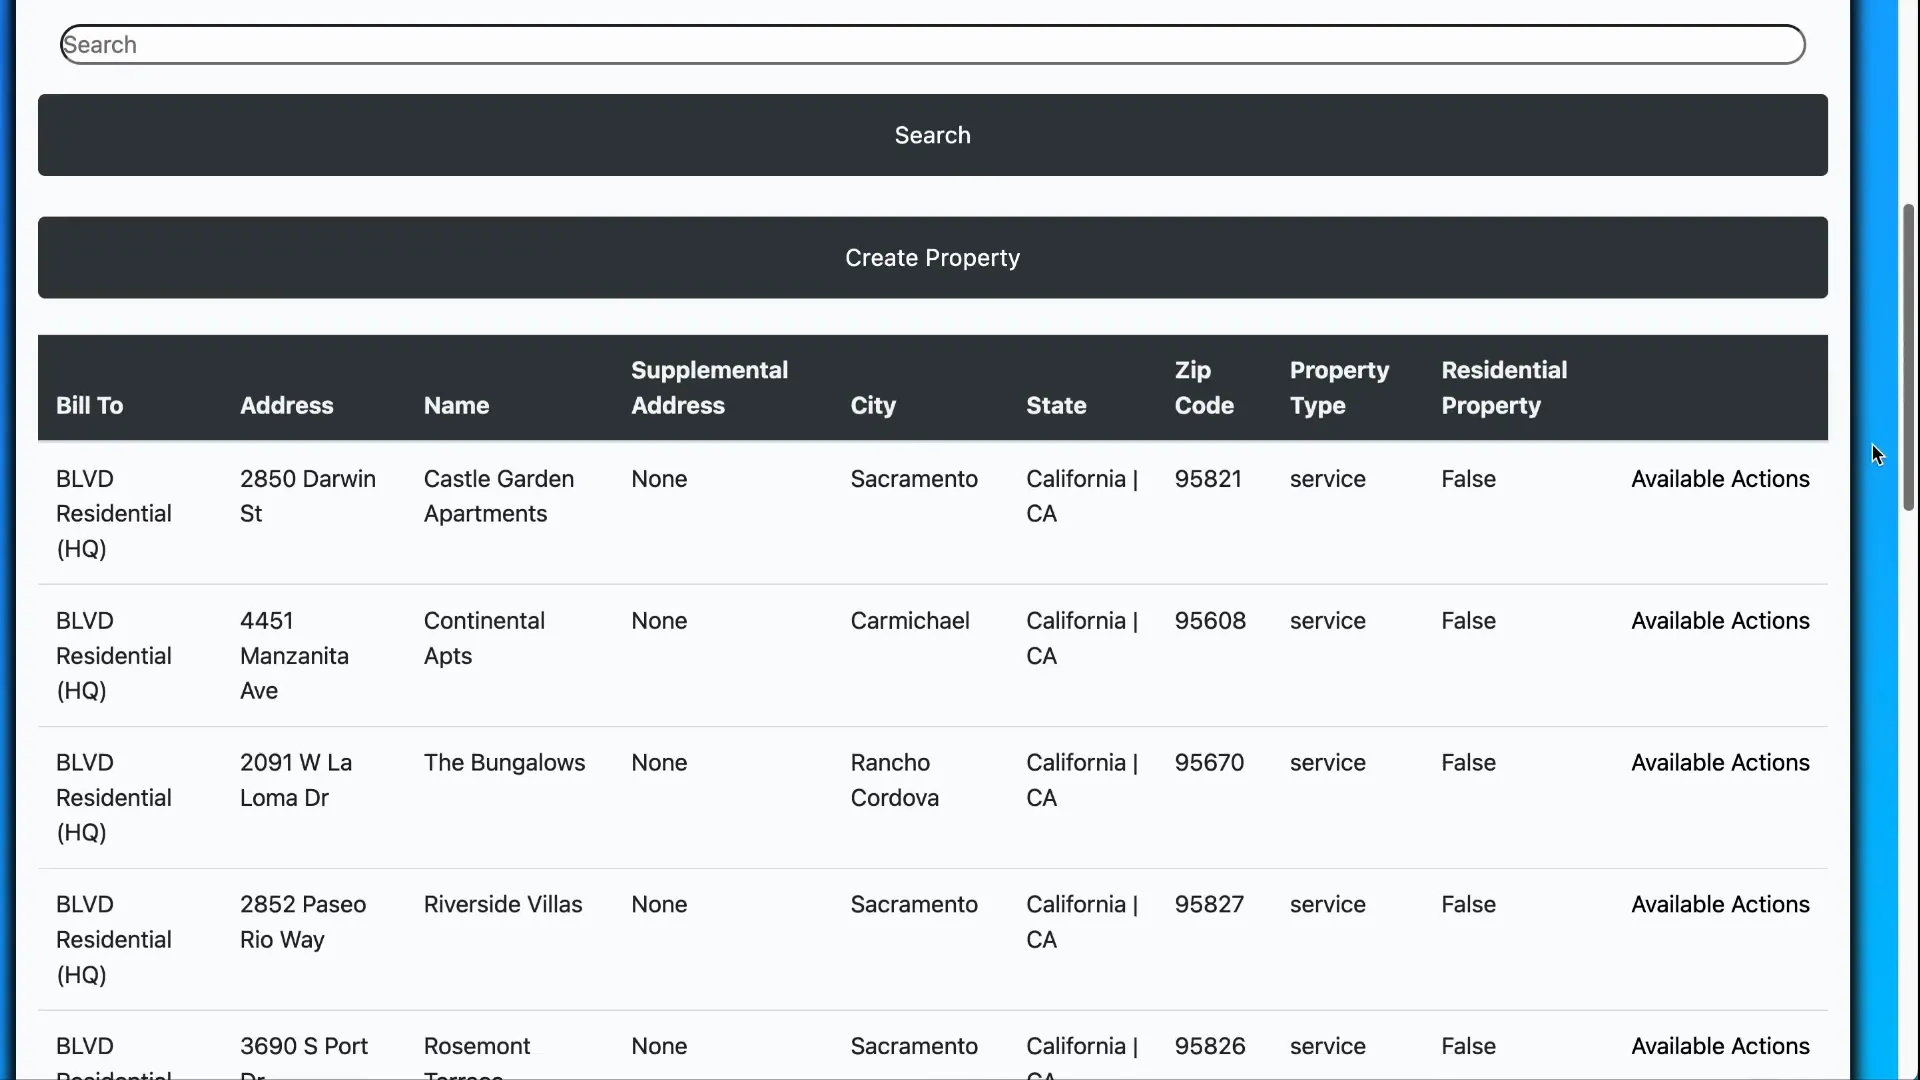Click the Create Property button
1920x1080 pixels.
point(931,257)
